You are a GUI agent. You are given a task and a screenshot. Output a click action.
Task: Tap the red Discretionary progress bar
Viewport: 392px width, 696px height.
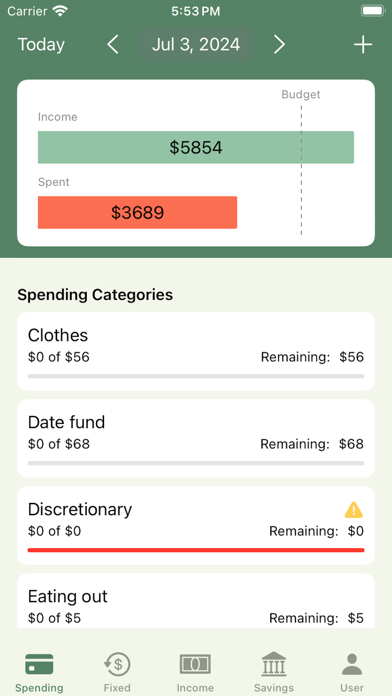coord(196,550)
